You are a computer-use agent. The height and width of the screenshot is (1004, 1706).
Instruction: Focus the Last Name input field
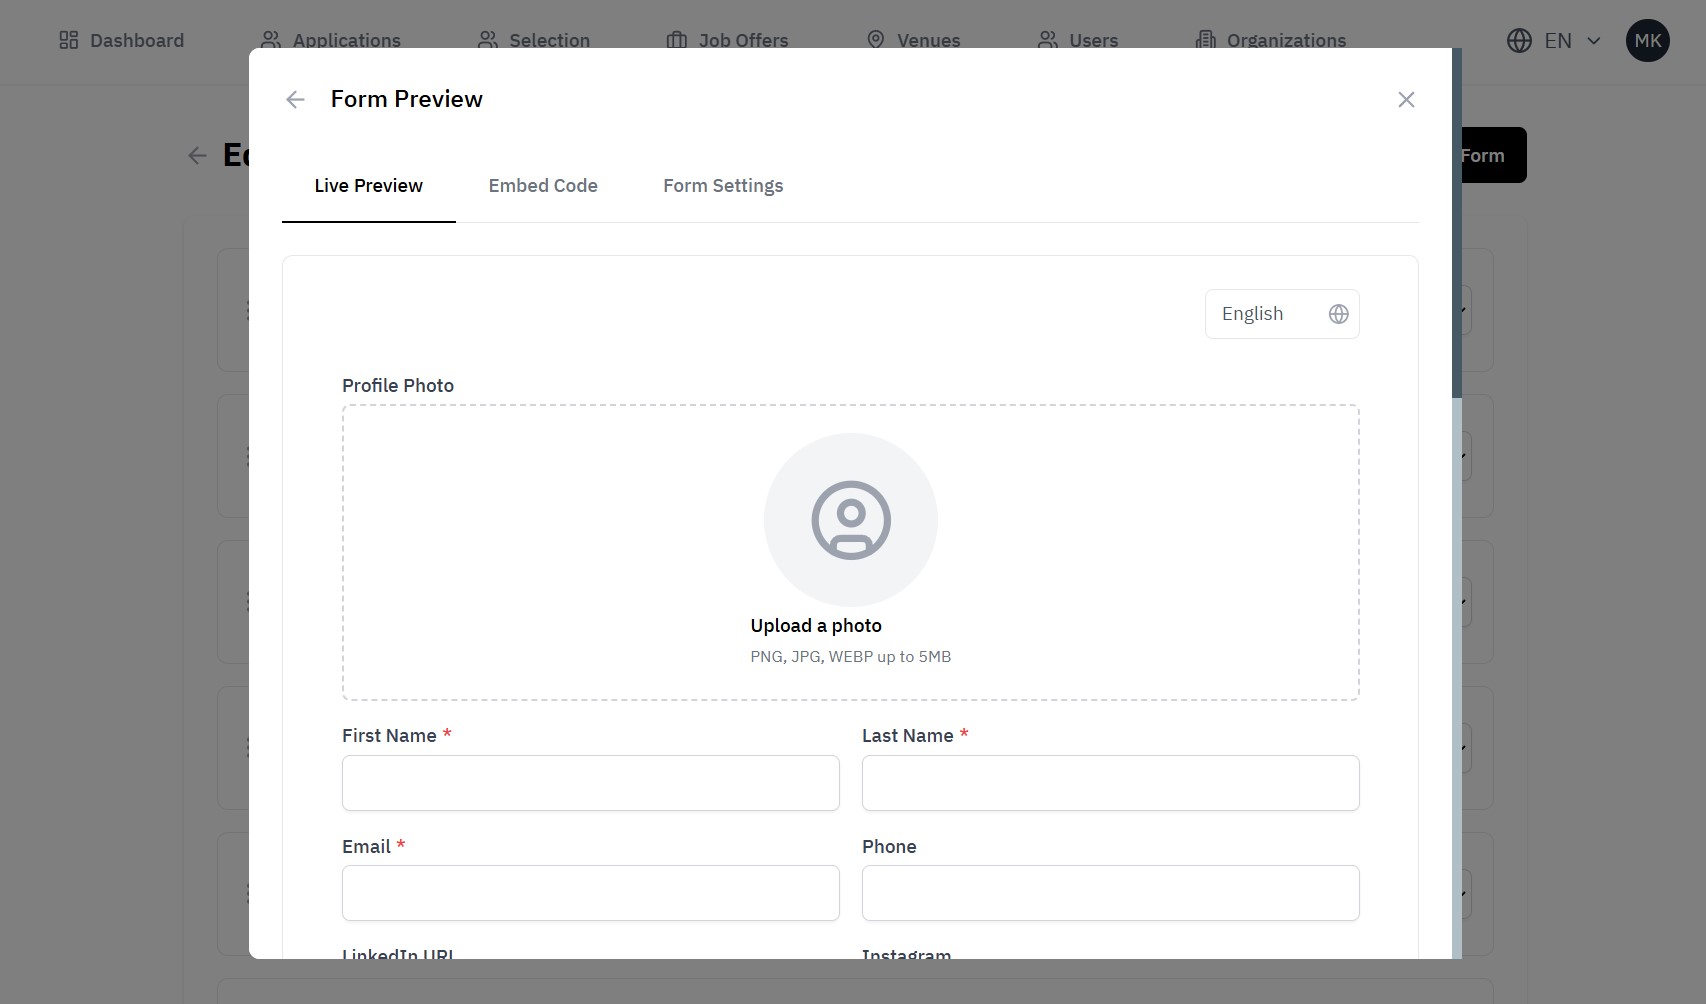(1110, 783)
